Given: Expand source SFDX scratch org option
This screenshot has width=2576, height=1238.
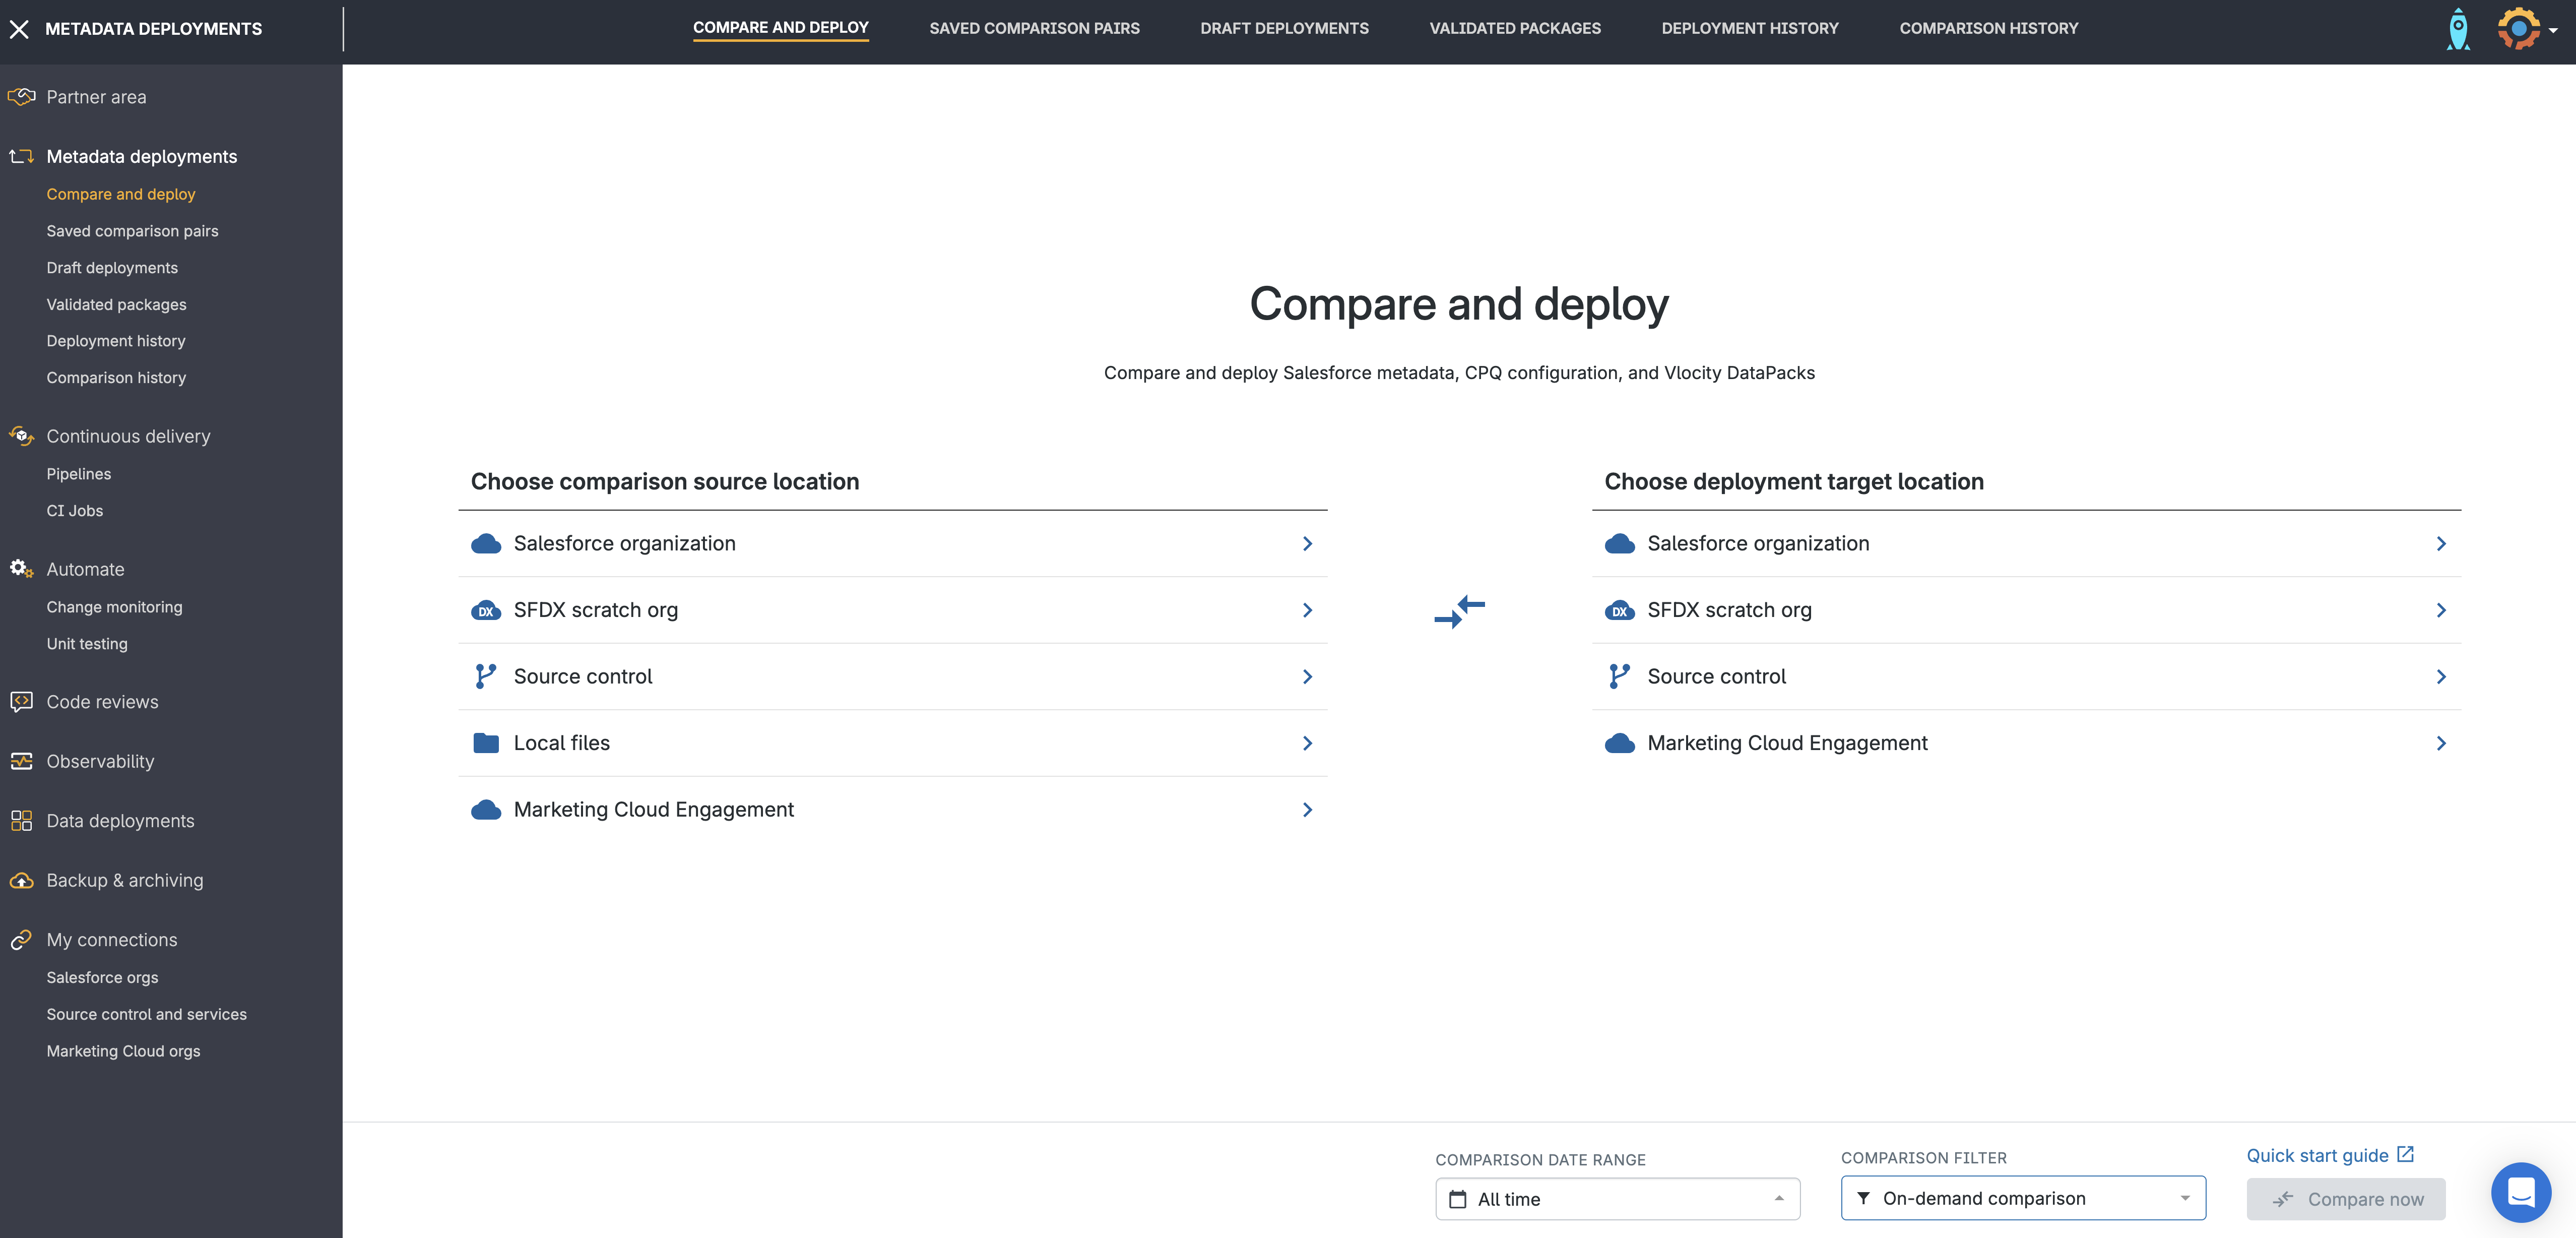Looking at the screenshot, I should [x=892, y=610].
